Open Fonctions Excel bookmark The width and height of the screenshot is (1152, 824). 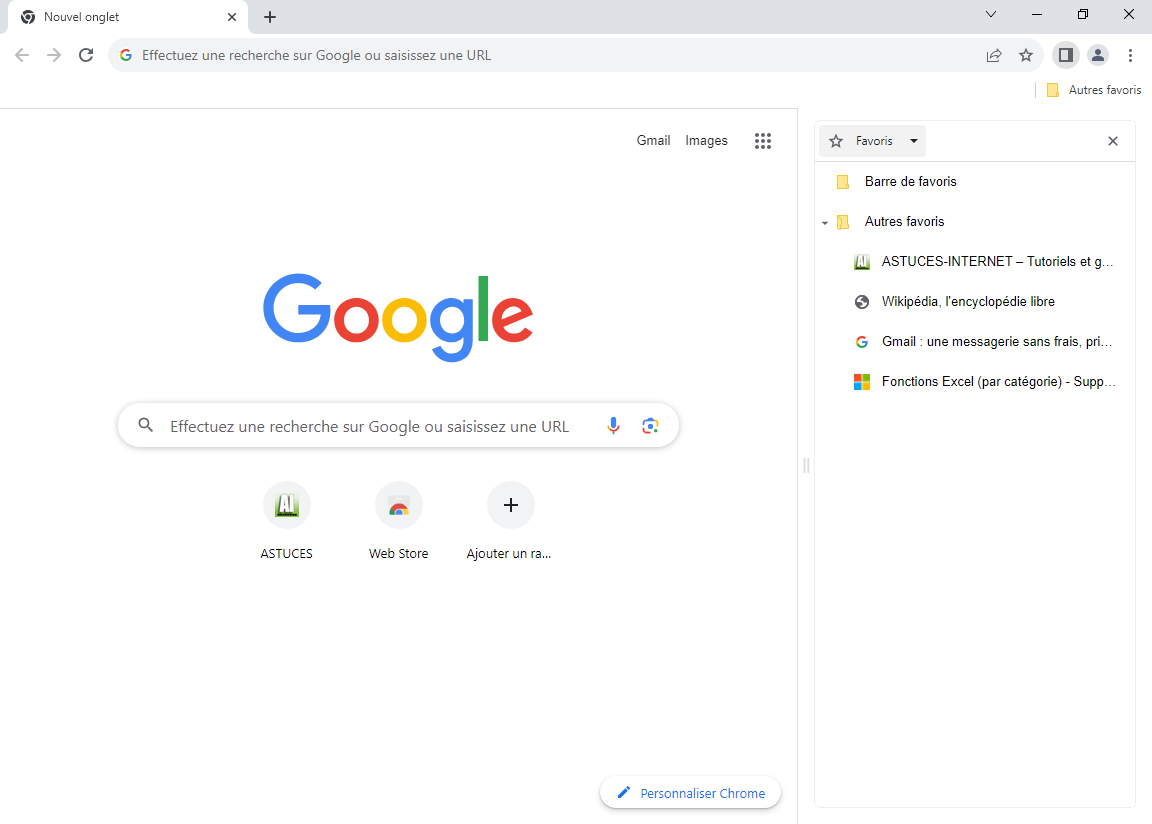[975, 382]
